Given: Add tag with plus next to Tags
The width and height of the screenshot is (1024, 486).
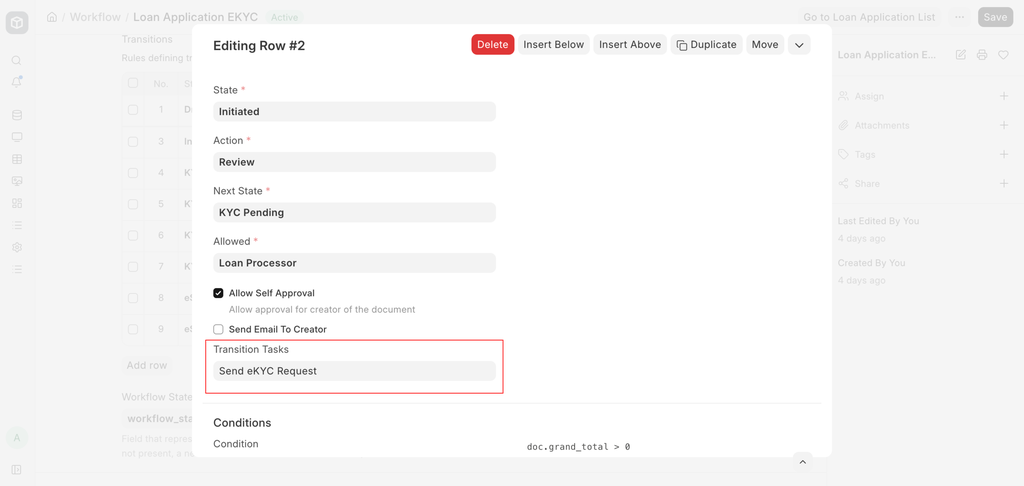Looking at the screenshot, I should [x=1004, y=154].
